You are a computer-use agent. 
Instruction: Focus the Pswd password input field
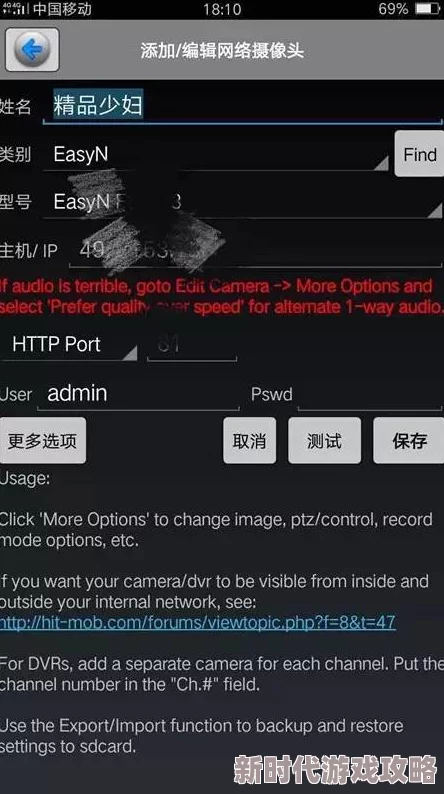point(370,394)
